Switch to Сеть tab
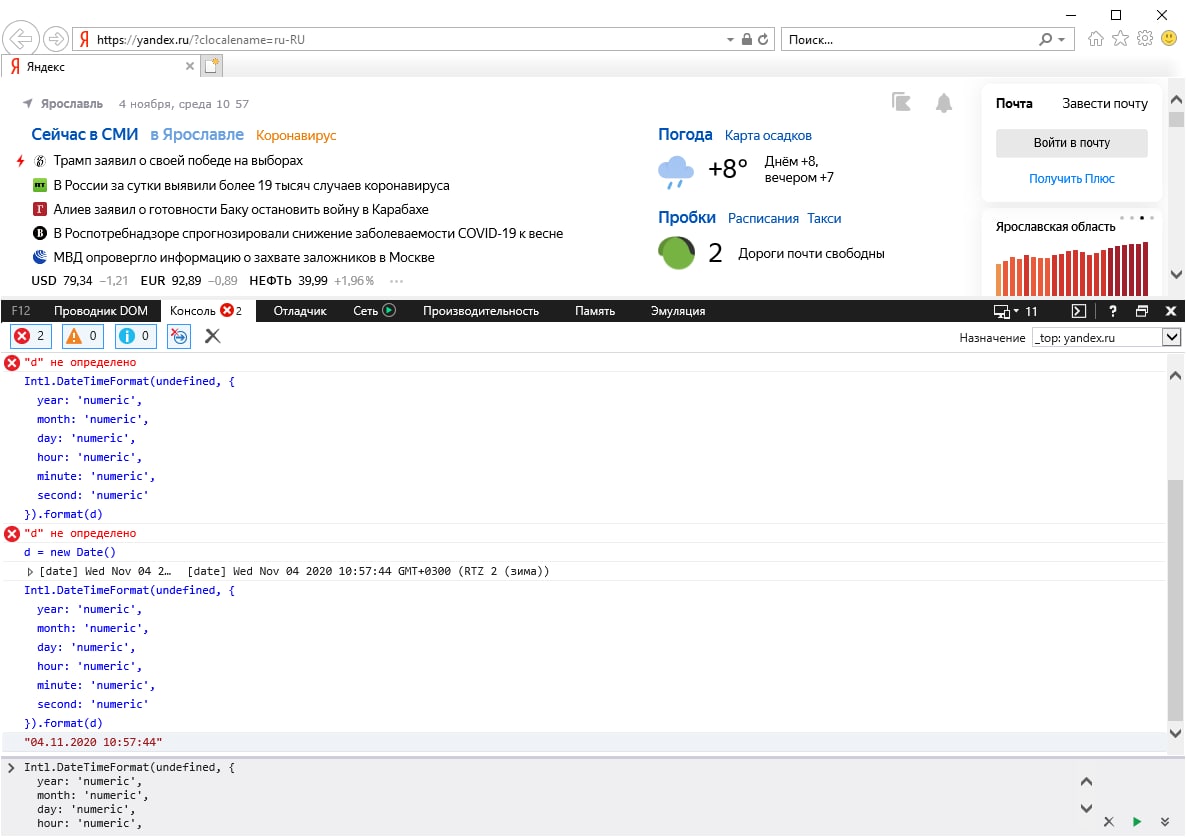The width and height of the screenshot is (1186, 837). pos(374,311)
